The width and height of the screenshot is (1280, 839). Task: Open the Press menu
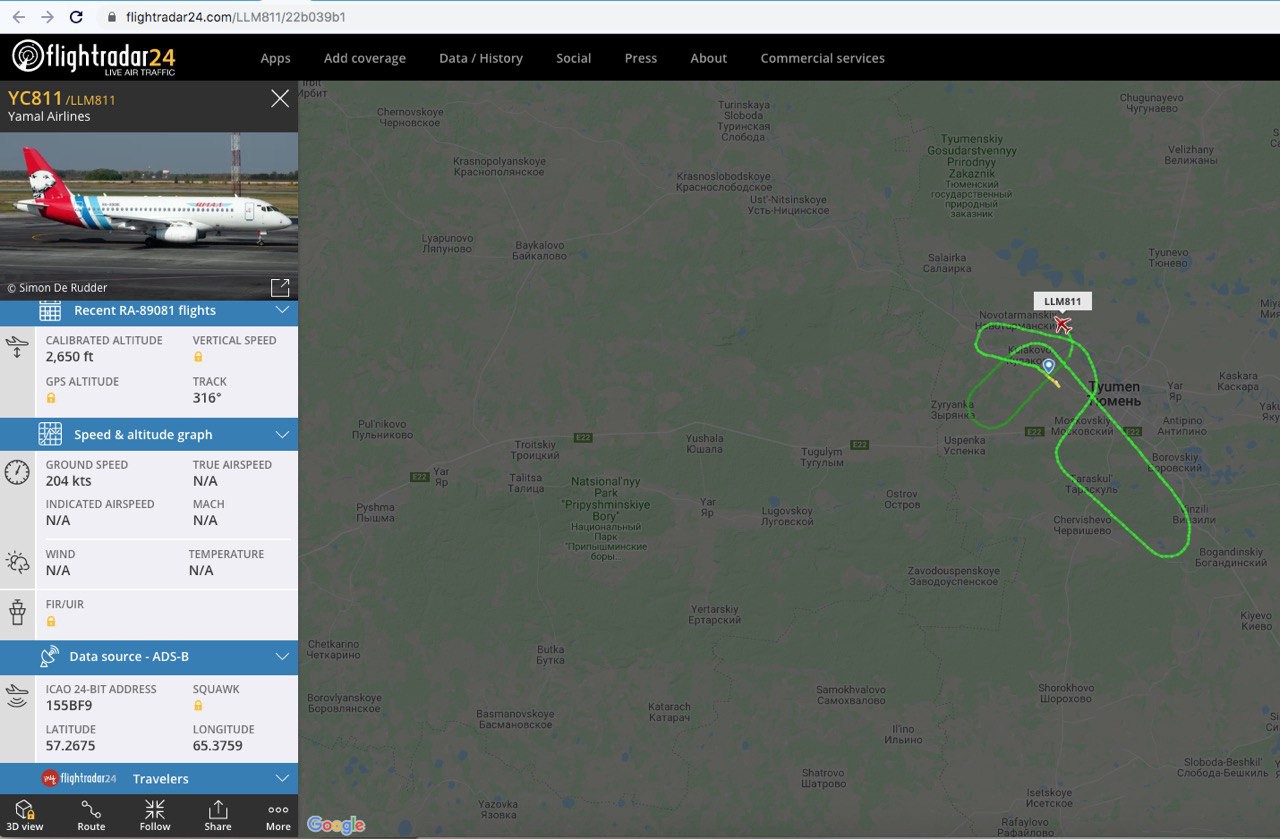point(641,58)
